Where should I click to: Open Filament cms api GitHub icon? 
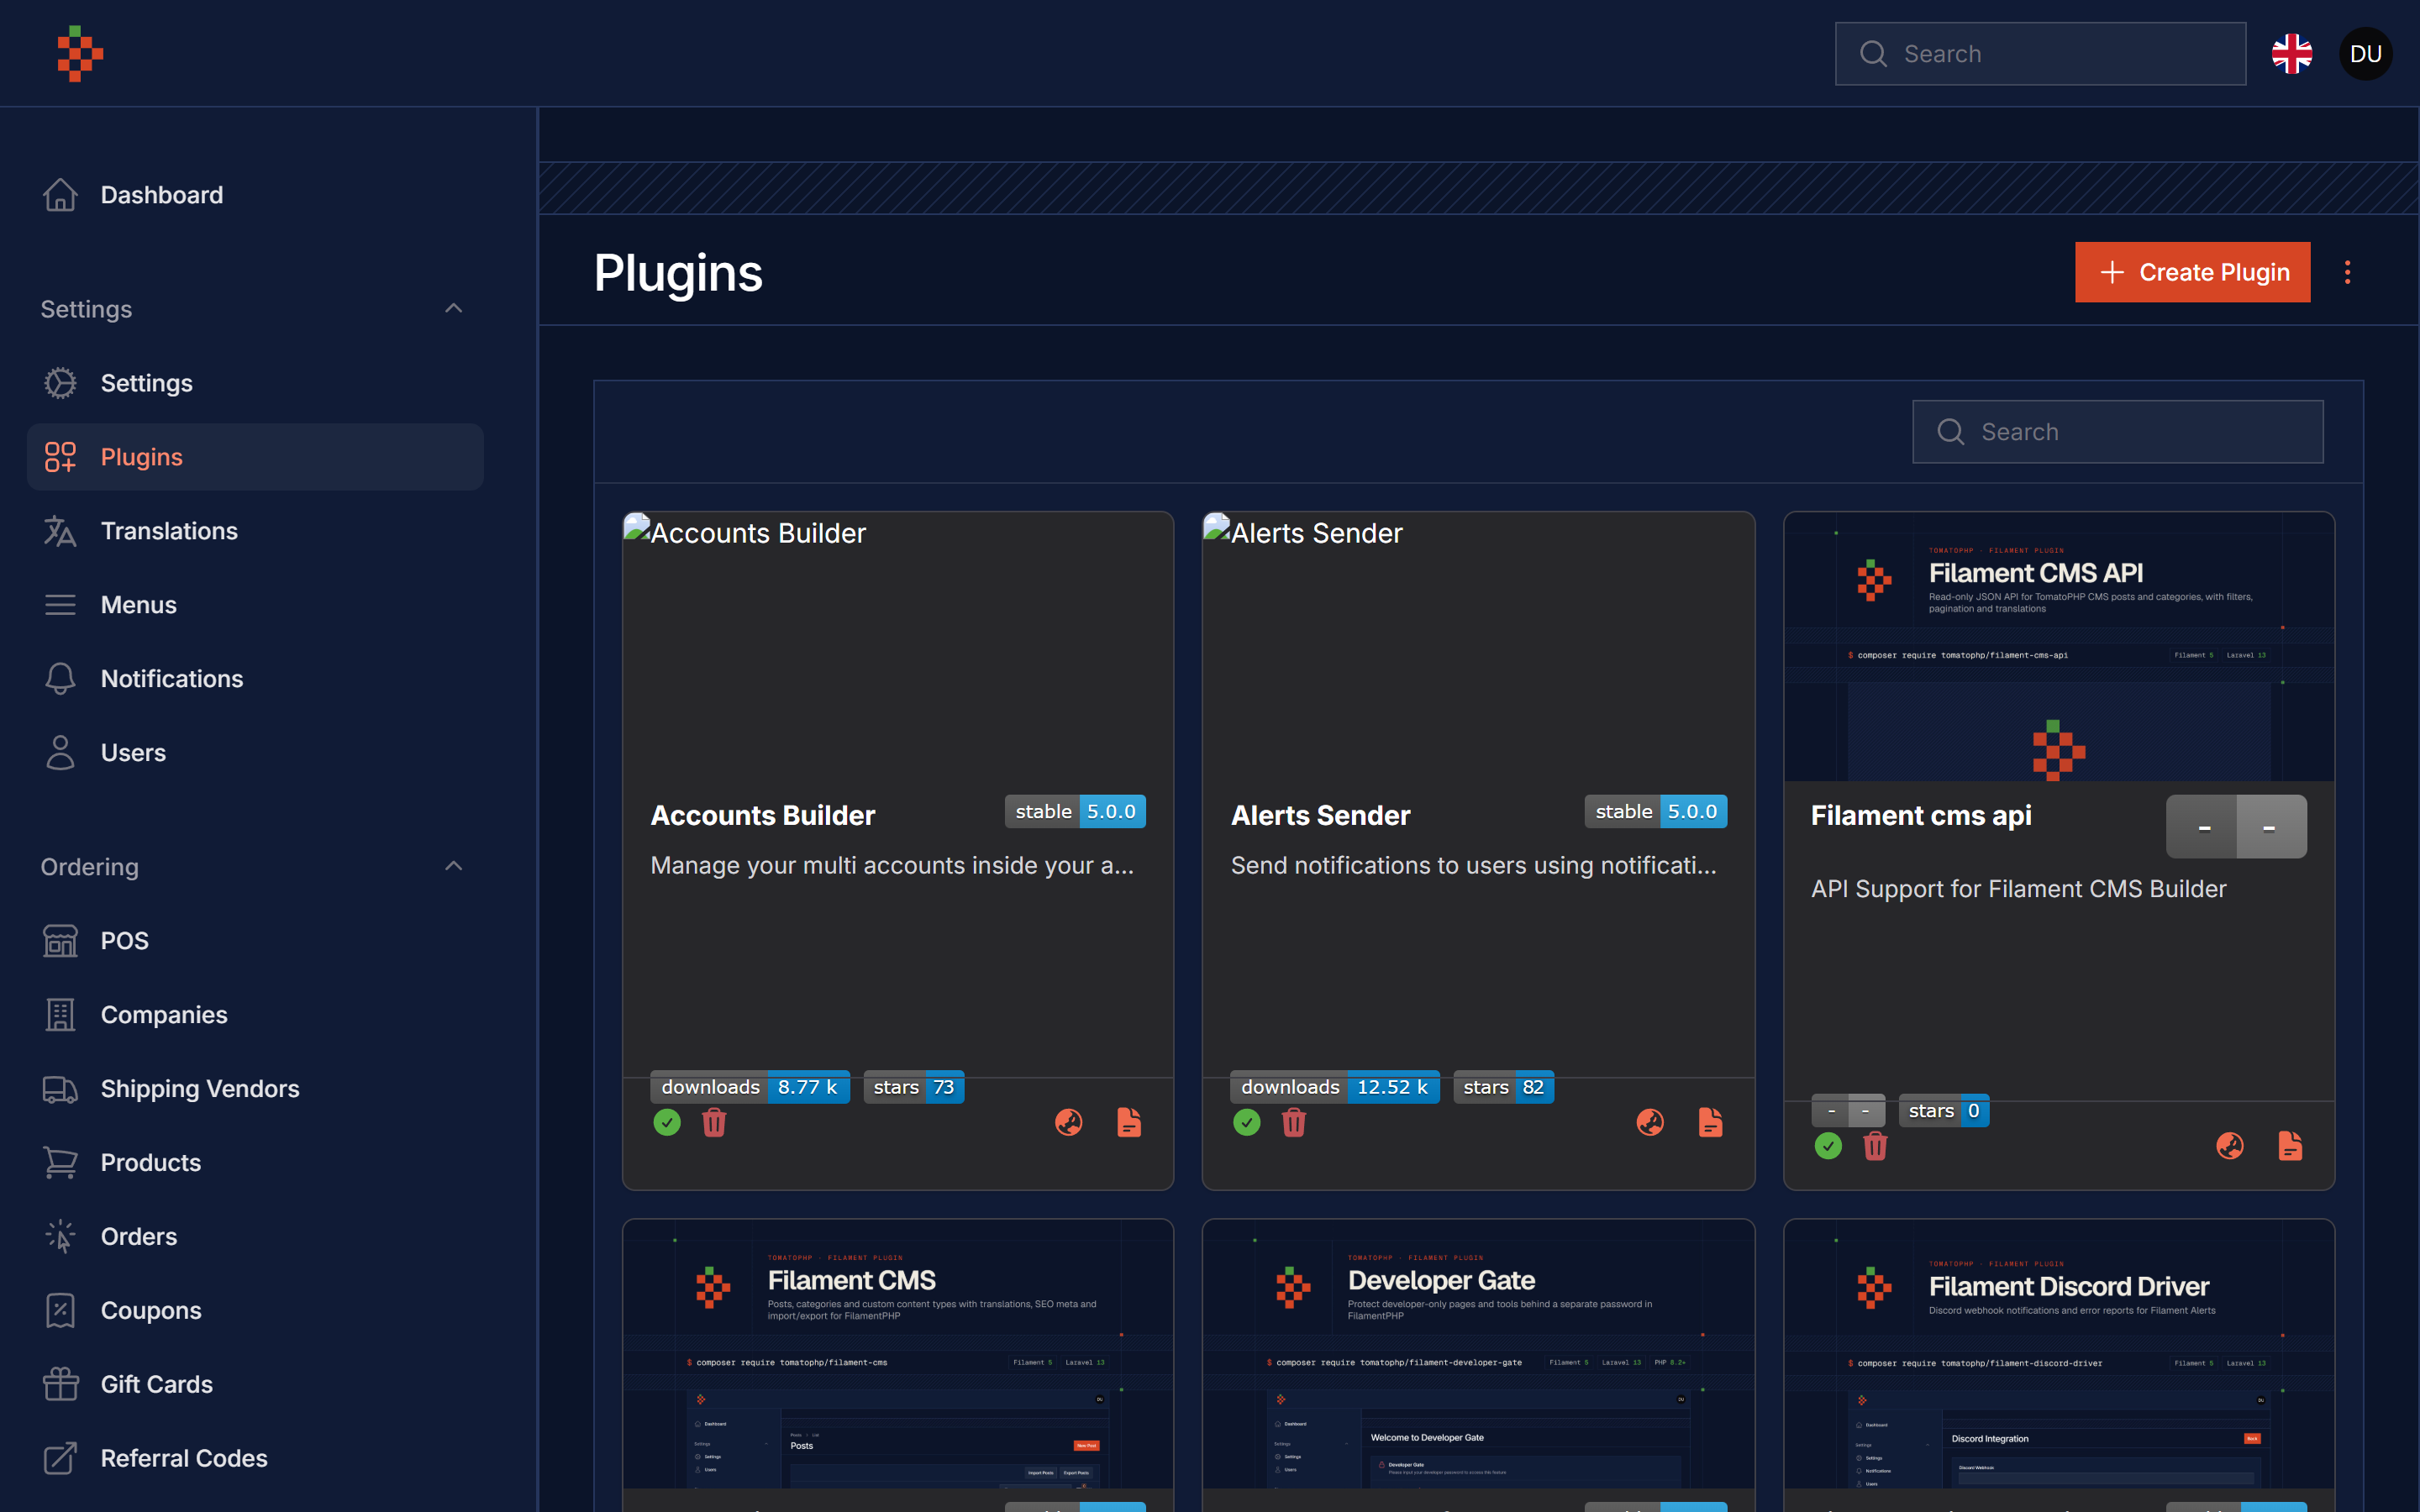(2230, 1146)
